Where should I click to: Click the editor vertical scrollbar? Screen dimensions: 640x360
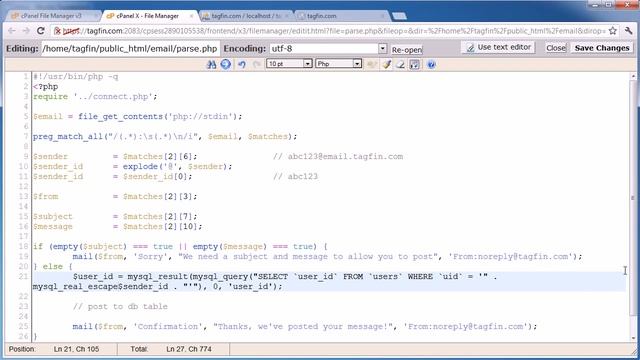pos(633,198)
